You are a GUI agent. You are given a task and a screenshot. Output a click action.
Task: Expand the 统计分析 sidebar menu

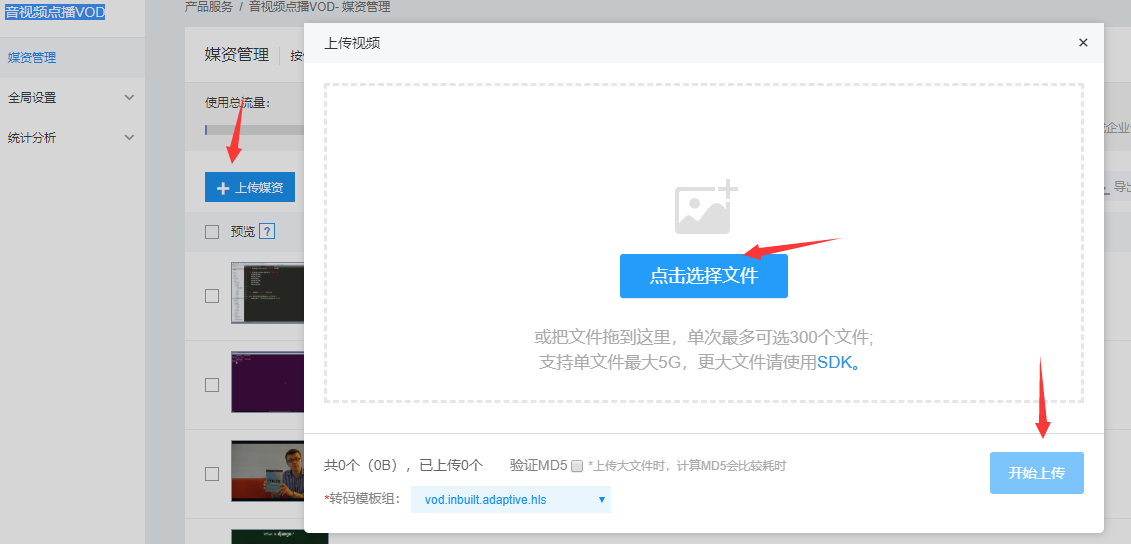[72, 137]
